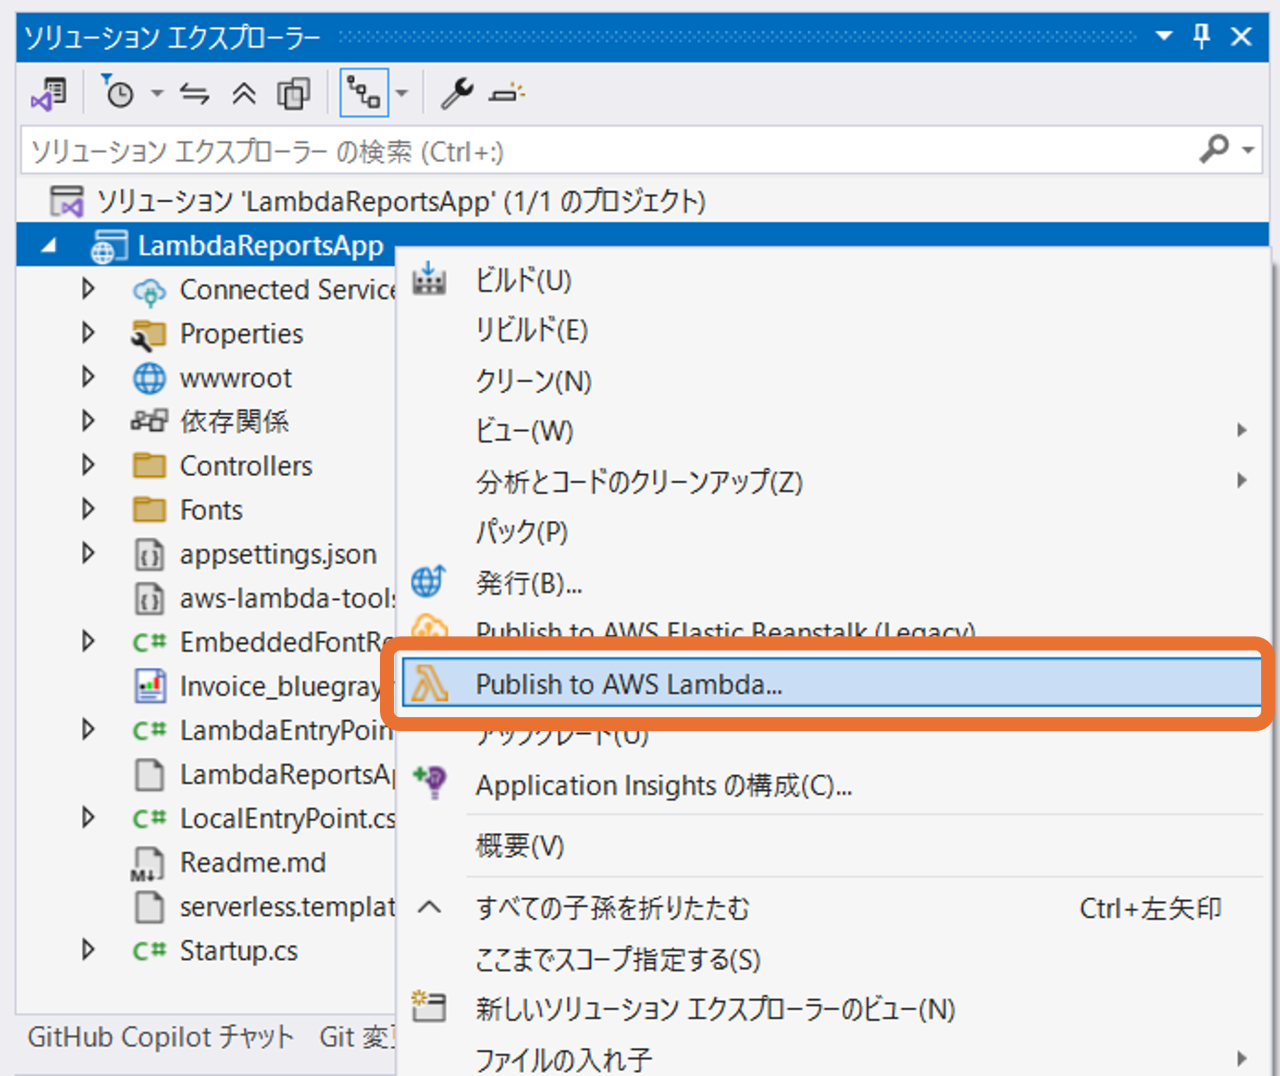Expand the 依存関係 node
This screenshot has height=1076, width=1280.
(x=88, y=421)
